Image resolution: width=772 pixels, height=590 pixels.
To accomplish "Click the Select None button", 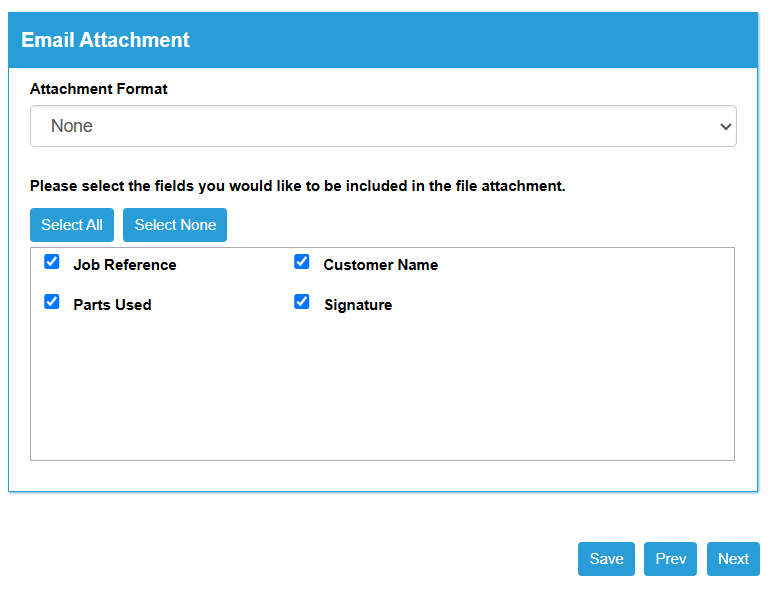I will [x=175, y=225].
